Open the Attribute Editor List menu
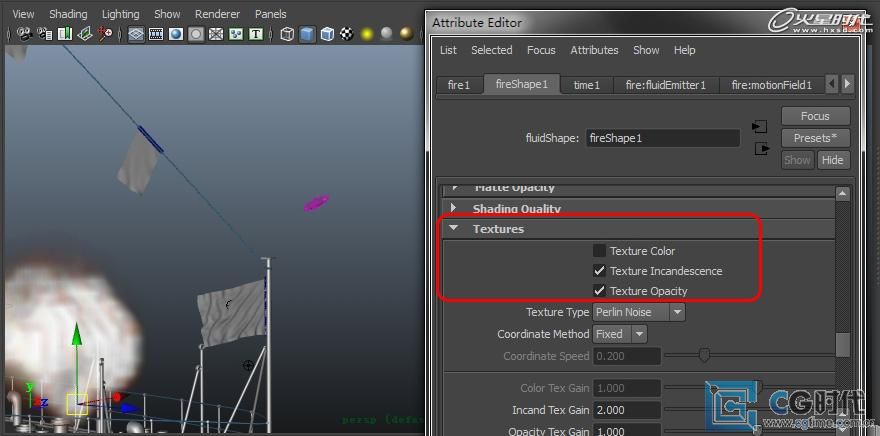 pyautogui.click(x=448, y=50)
